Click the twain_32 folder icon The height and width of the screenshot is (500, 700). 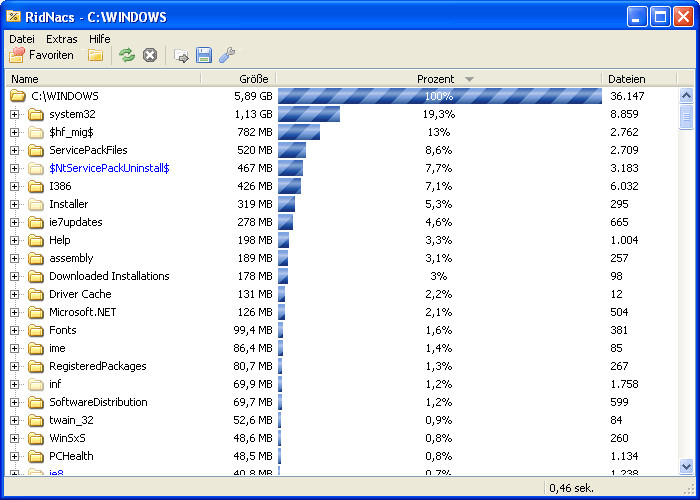(36, 420)
